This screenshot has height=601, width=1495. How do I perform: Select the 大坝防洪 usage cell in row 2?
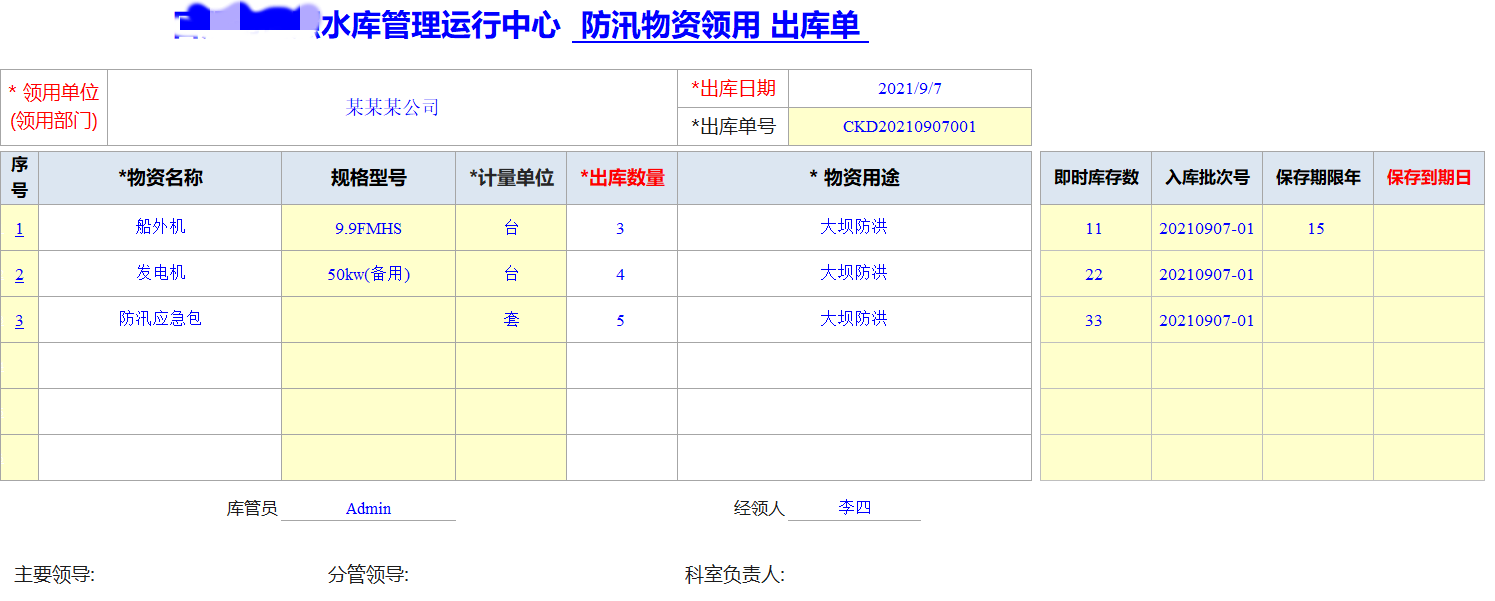click(x=853, y=273)
